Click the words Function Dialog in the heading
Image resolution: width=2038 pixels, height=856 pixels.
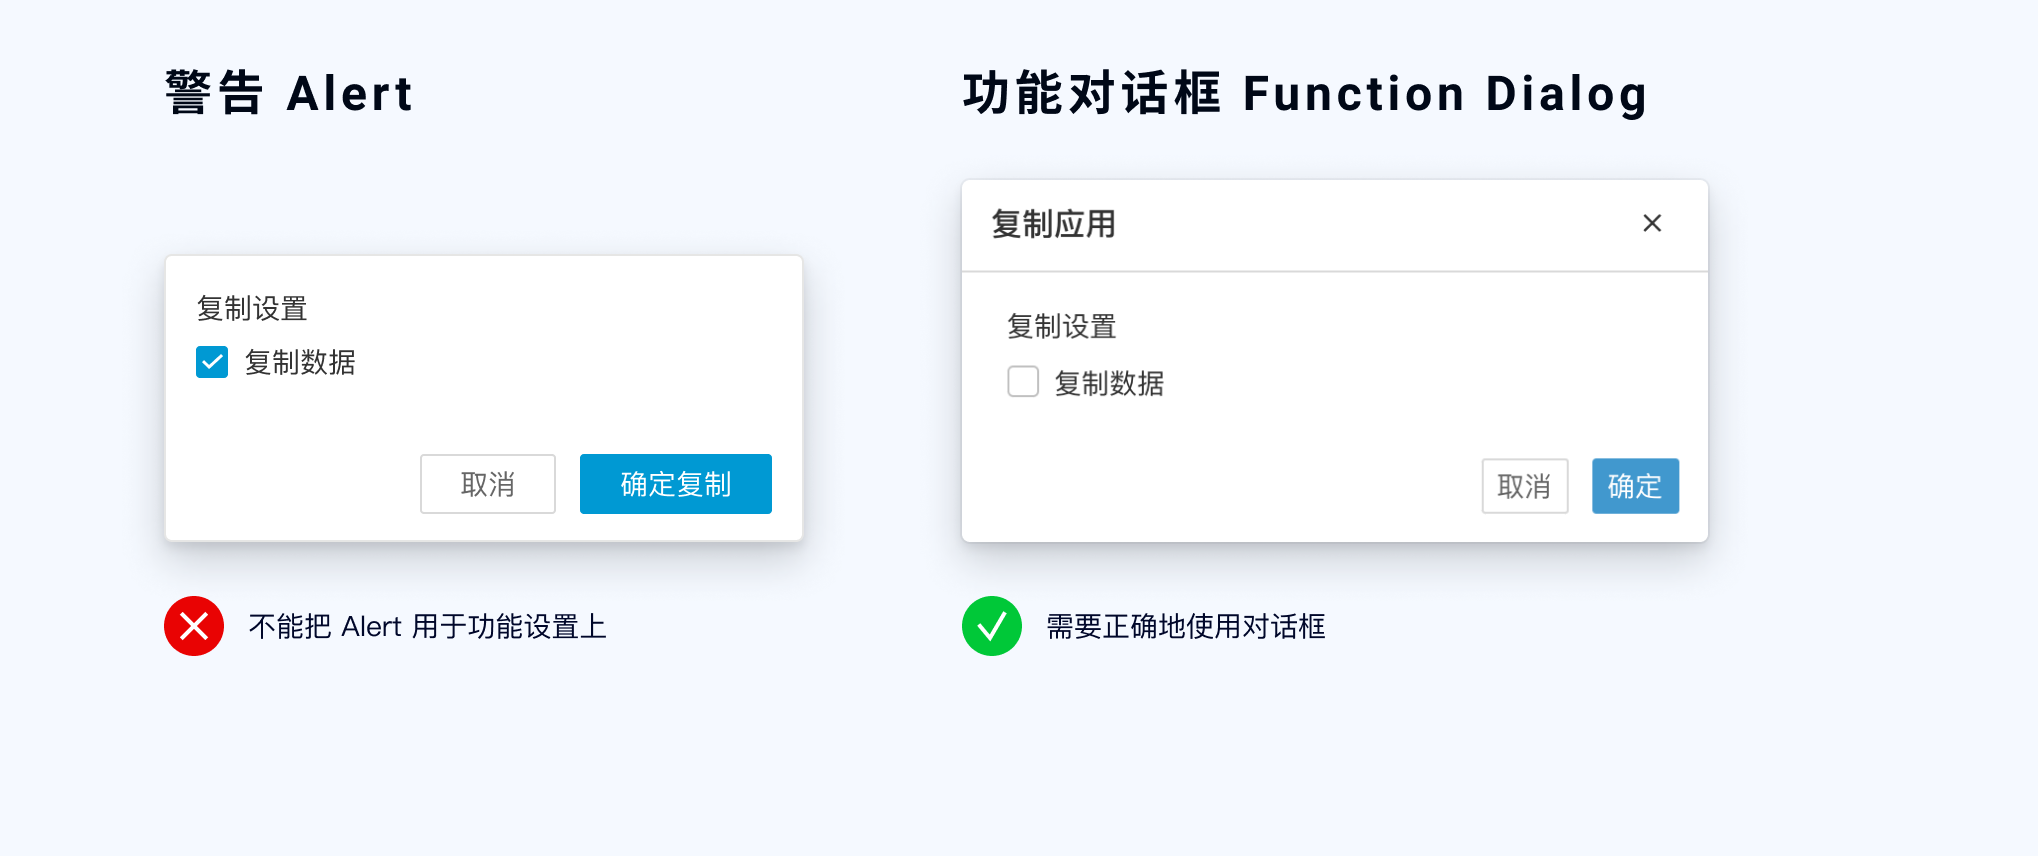(1445, 94)
